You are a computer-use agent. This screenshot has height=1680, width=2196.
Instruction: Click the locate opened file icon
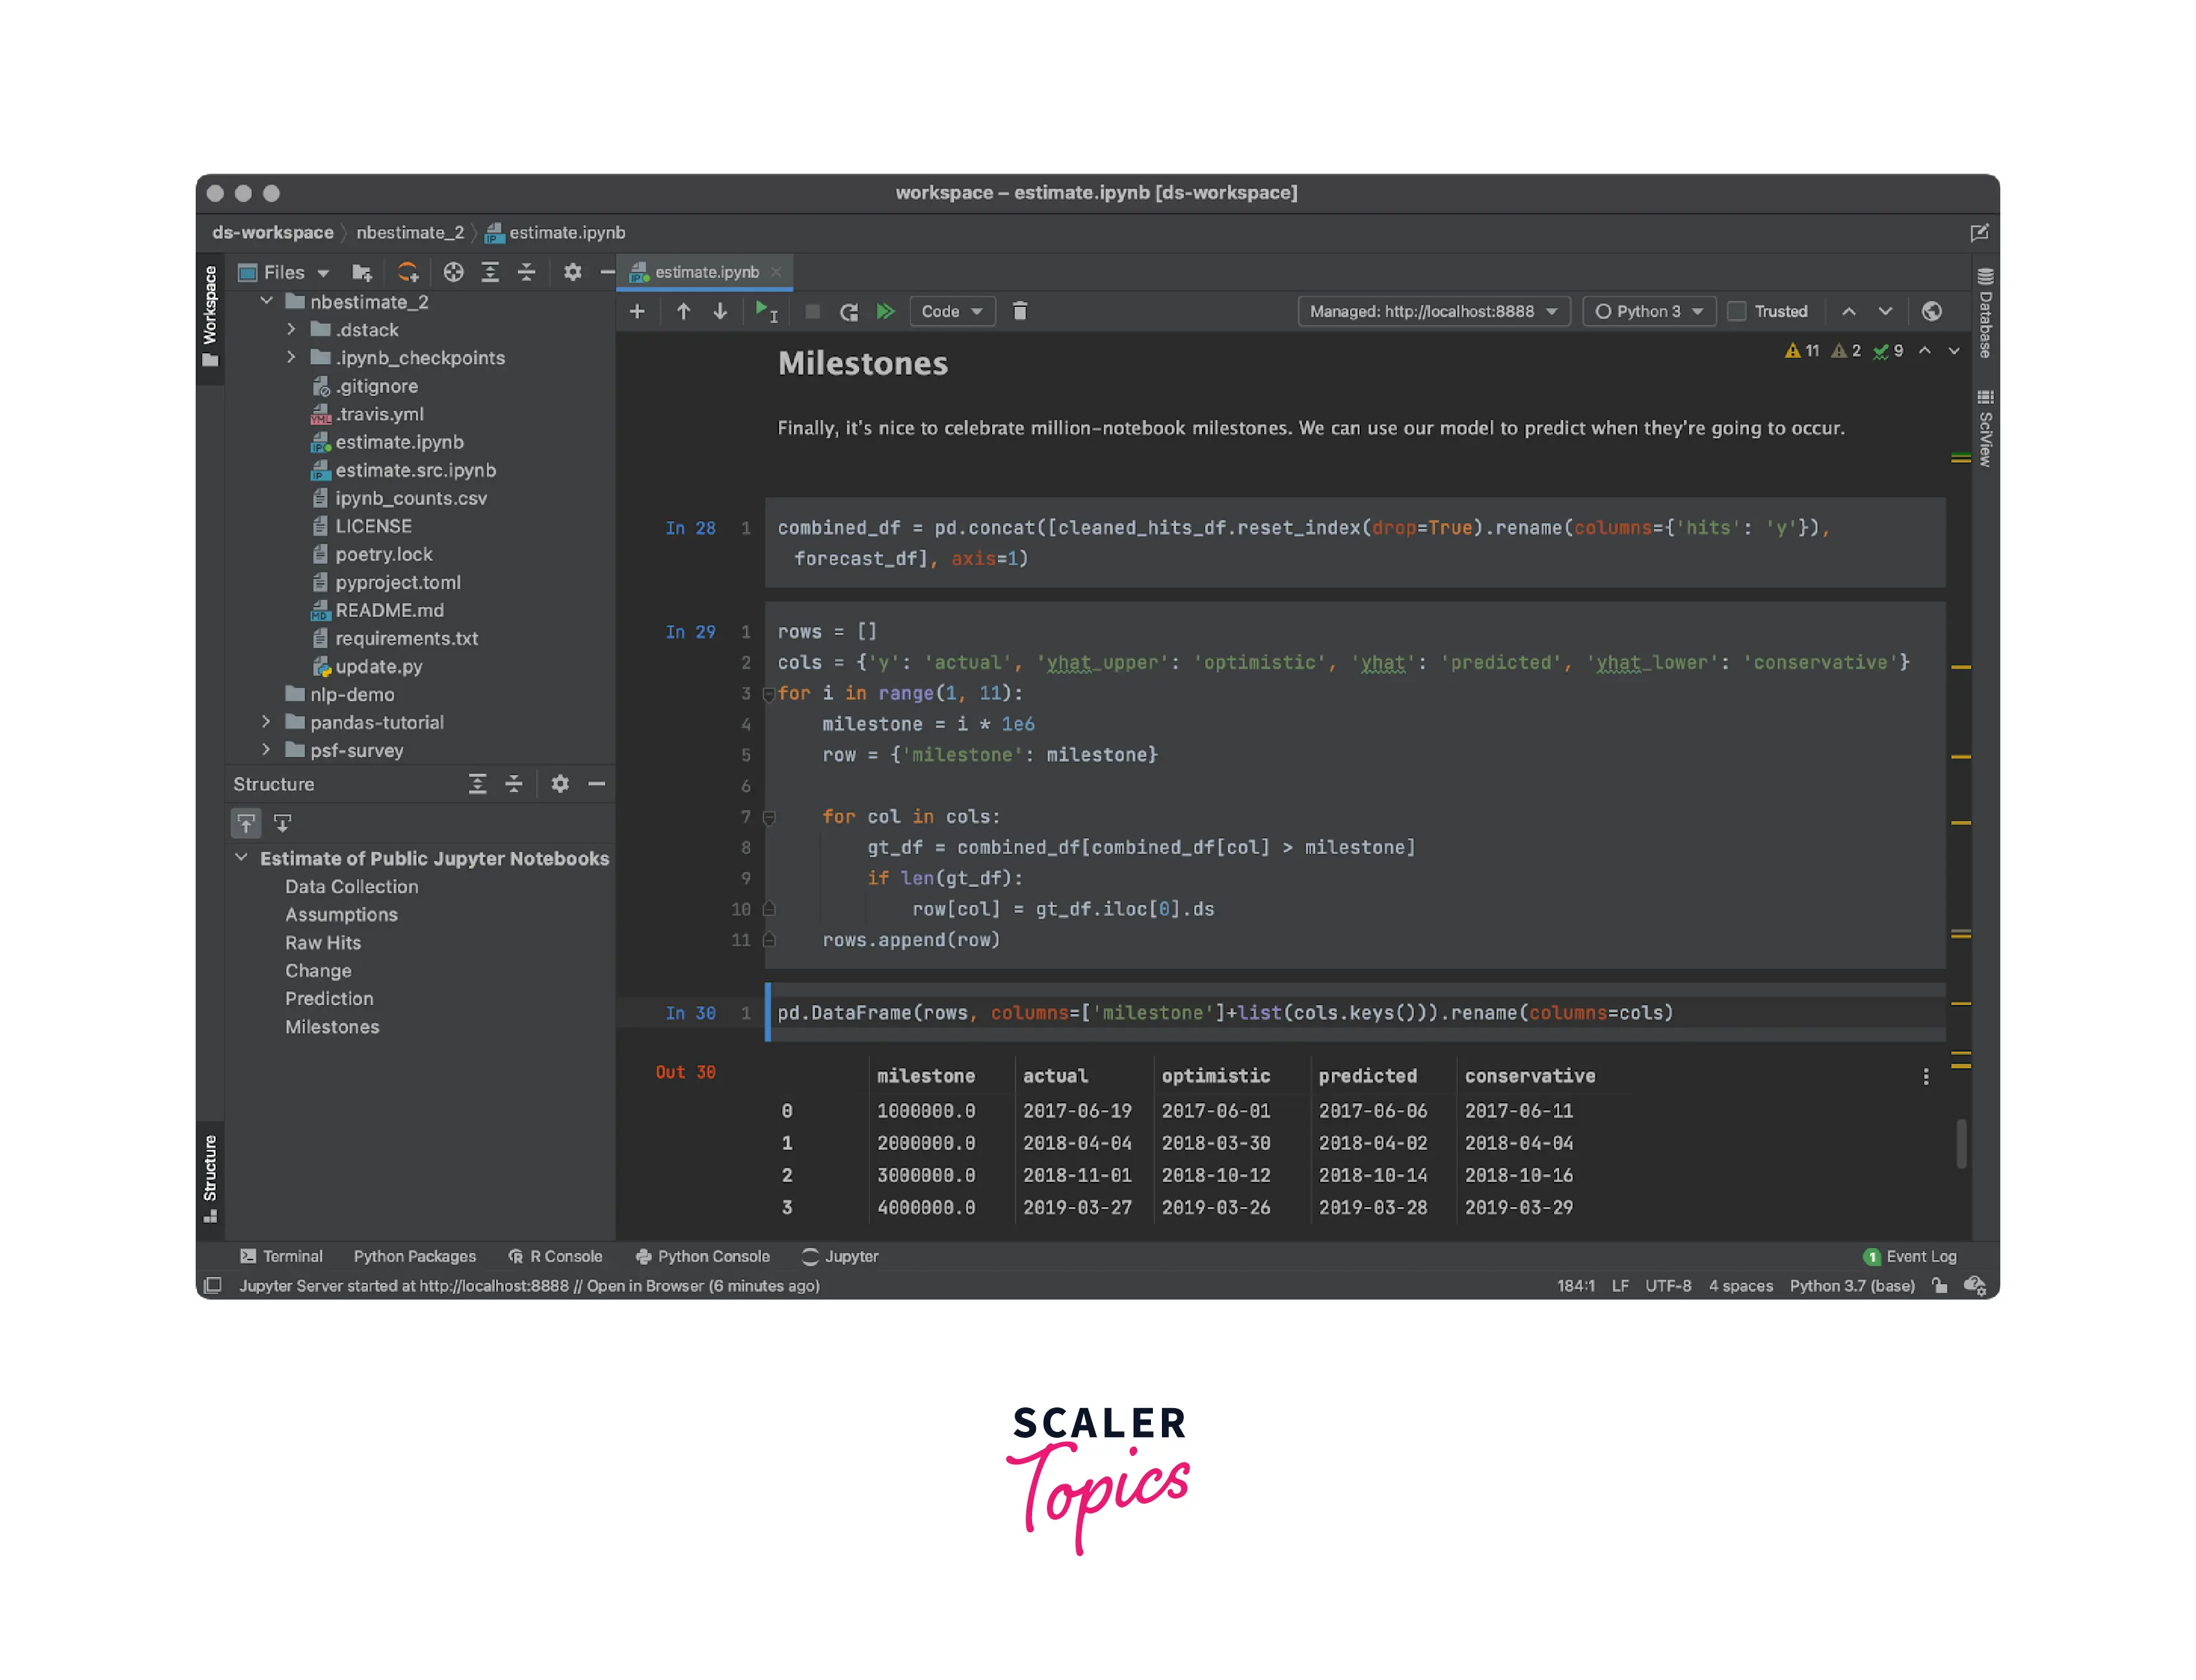[453, 272]
